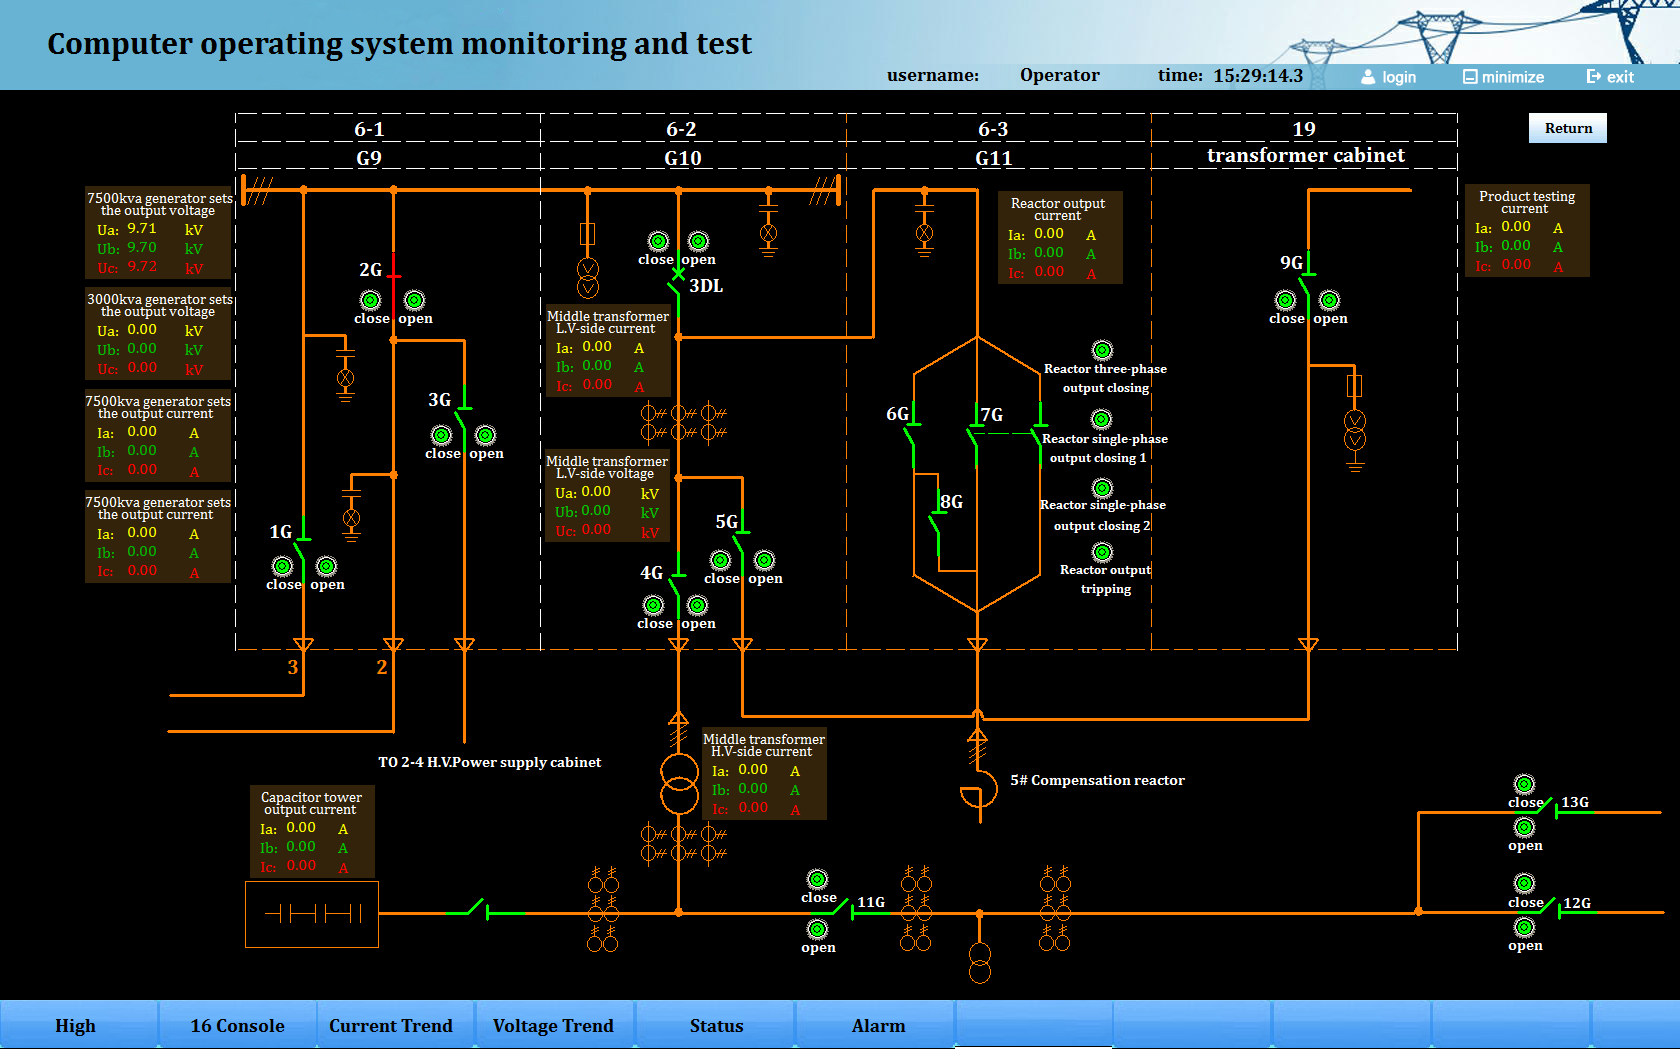
Task: Click the open indicator for 3DL breaker
Action: pyautogui.click(x=698, y=242)
